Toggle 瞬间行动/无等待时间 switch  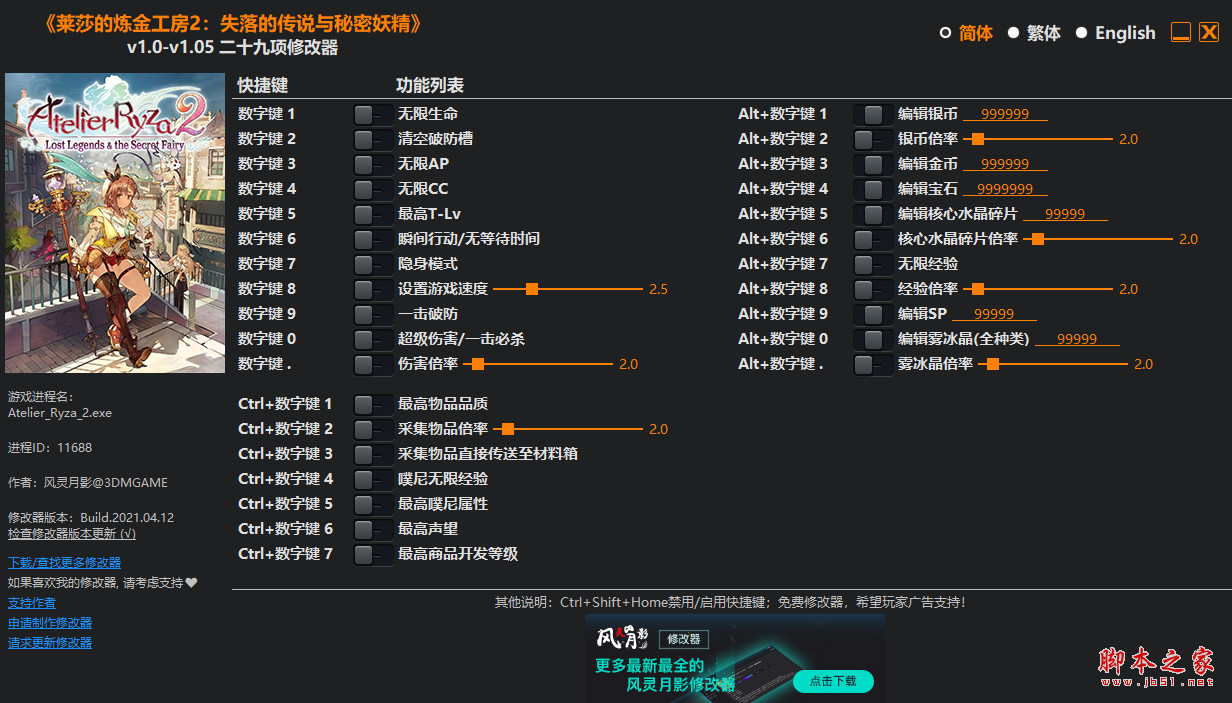click(373, 239)
